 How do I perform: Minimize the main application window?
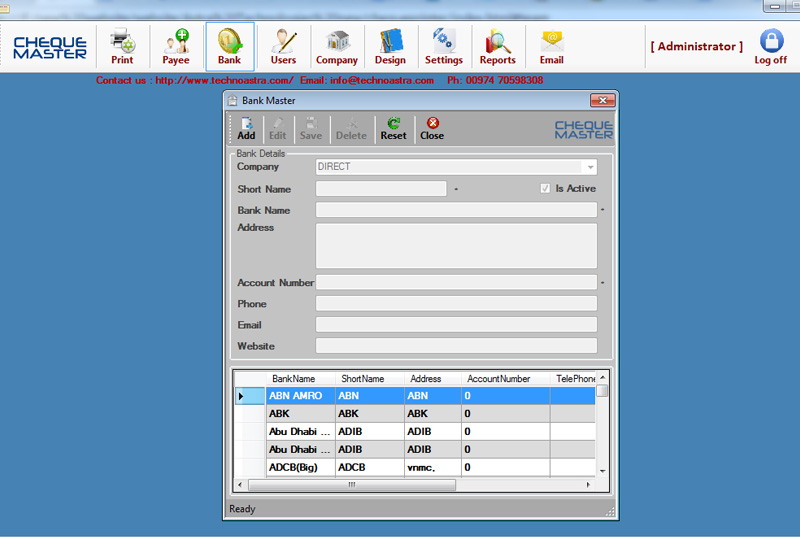(775, 6)
